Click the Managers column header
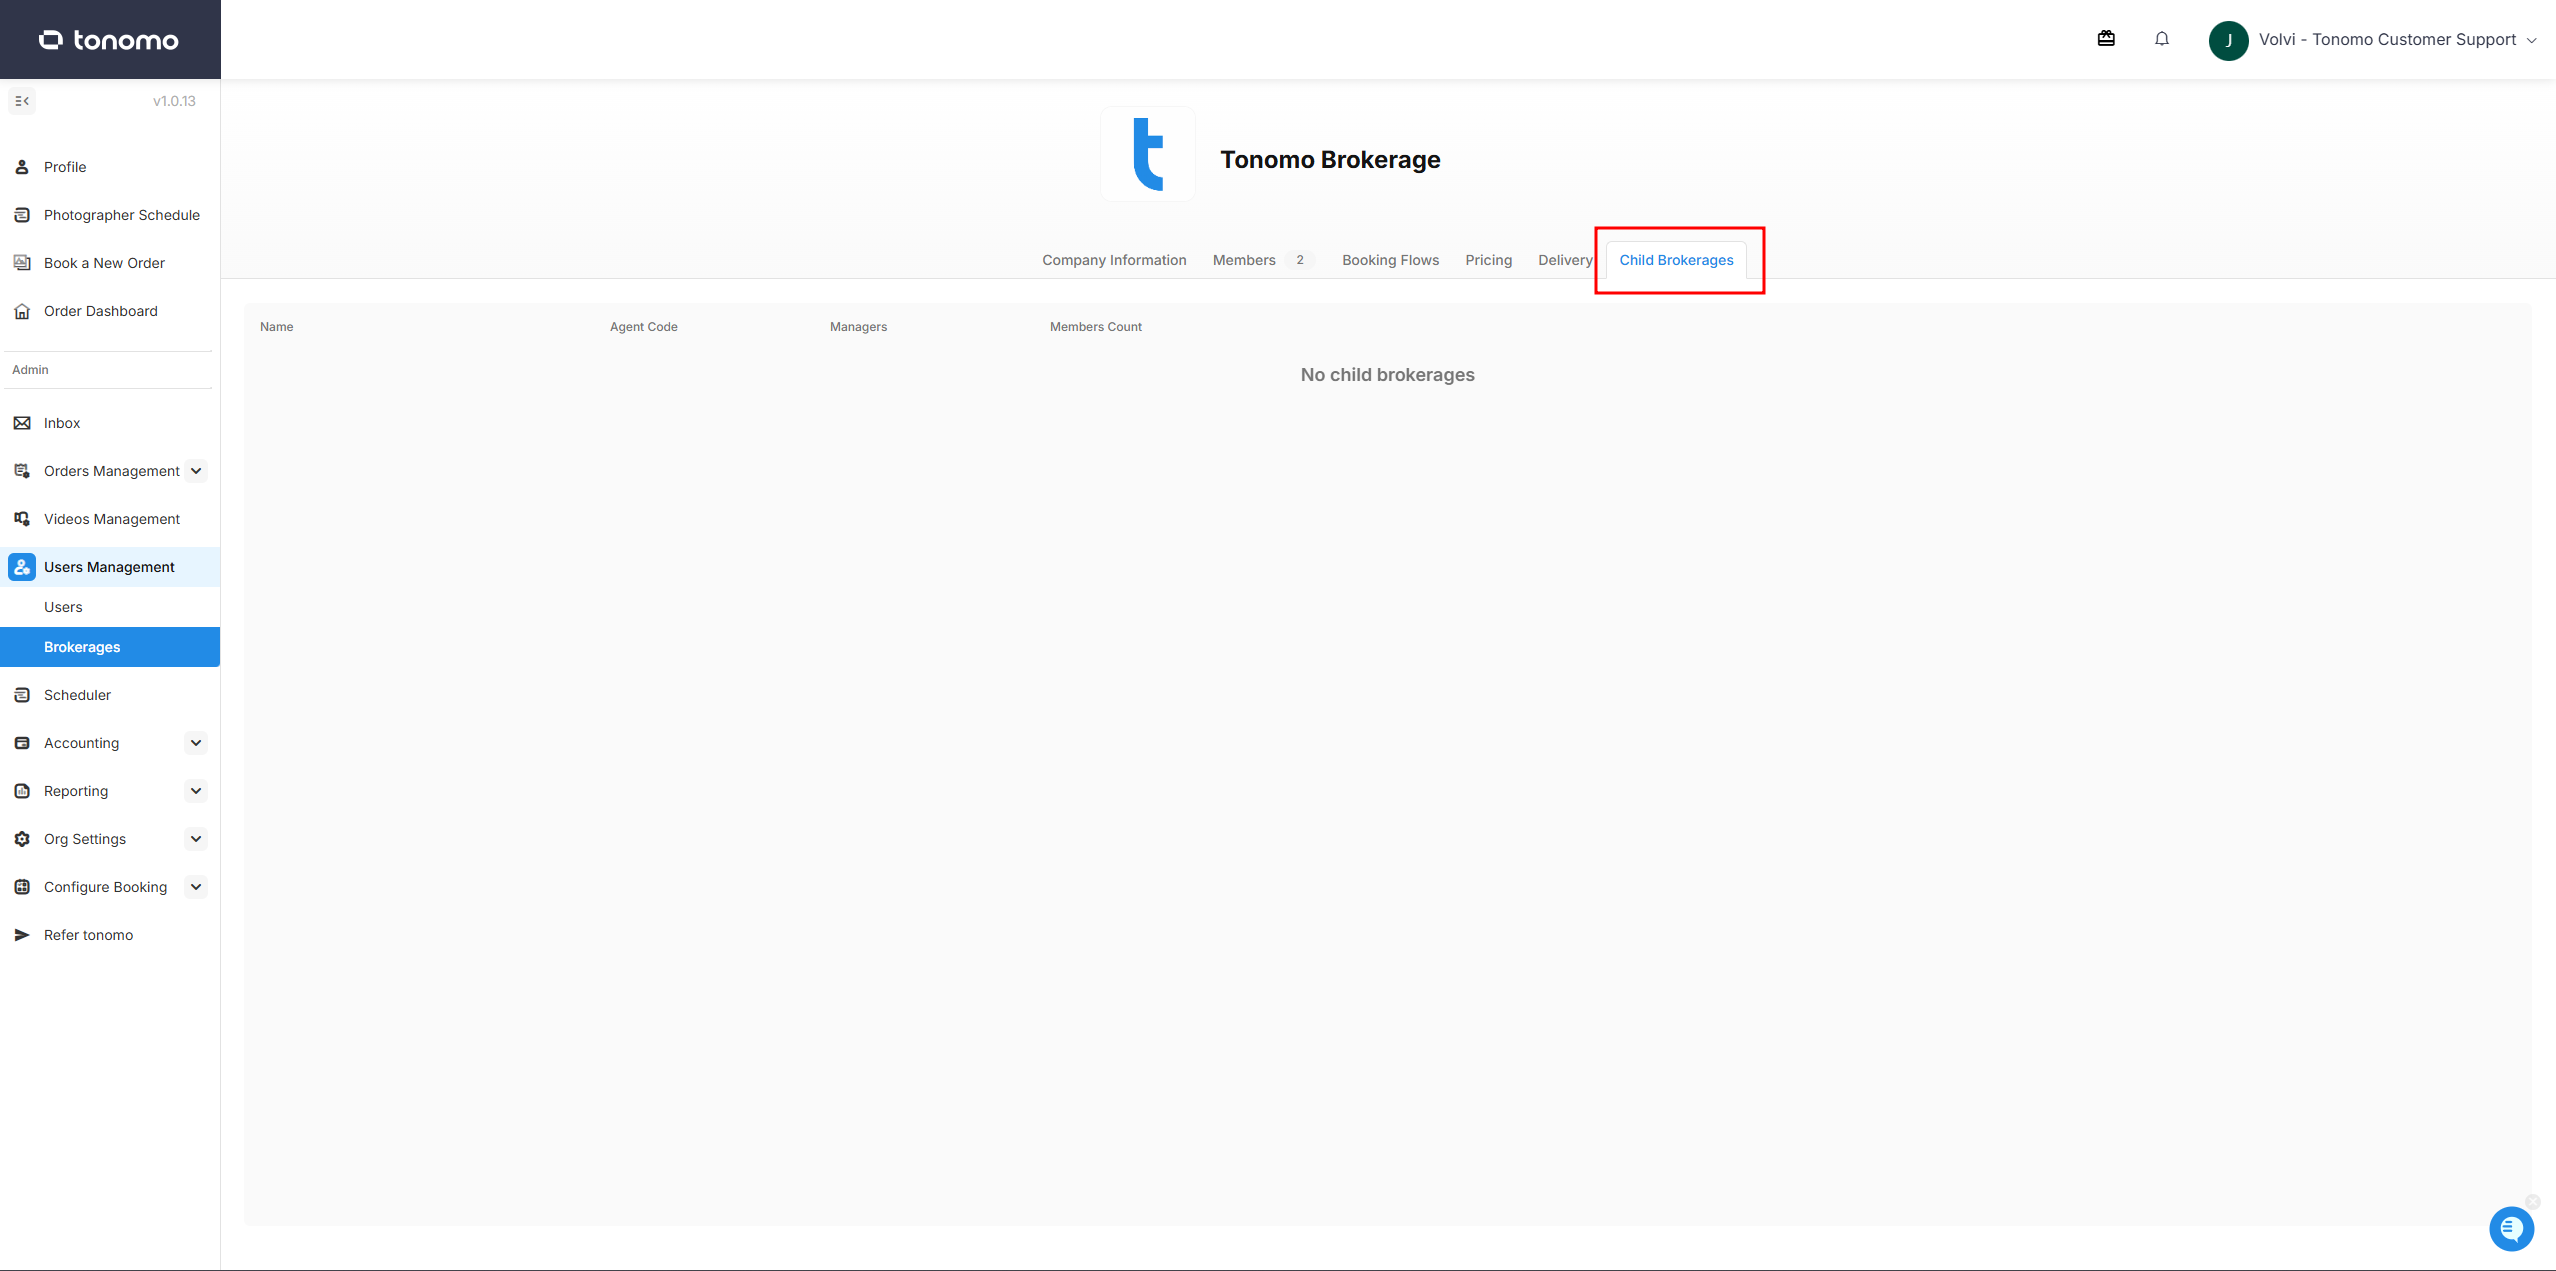Screen dimensions: 2556x1271 (x=858, y=327)
